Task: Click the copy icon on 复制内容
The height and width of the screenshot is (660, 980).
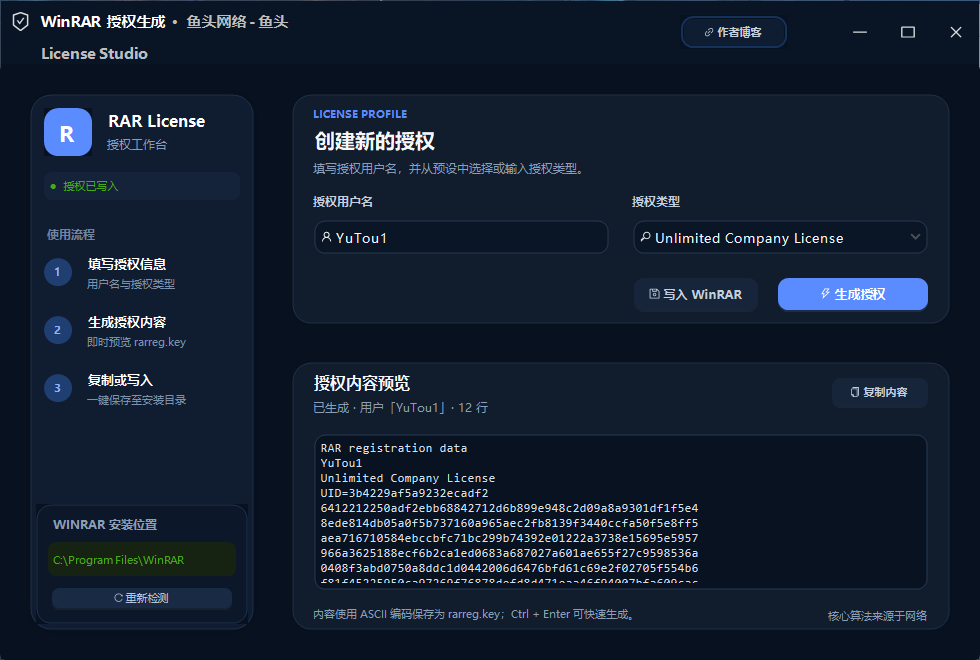Action: pos(854,392)
